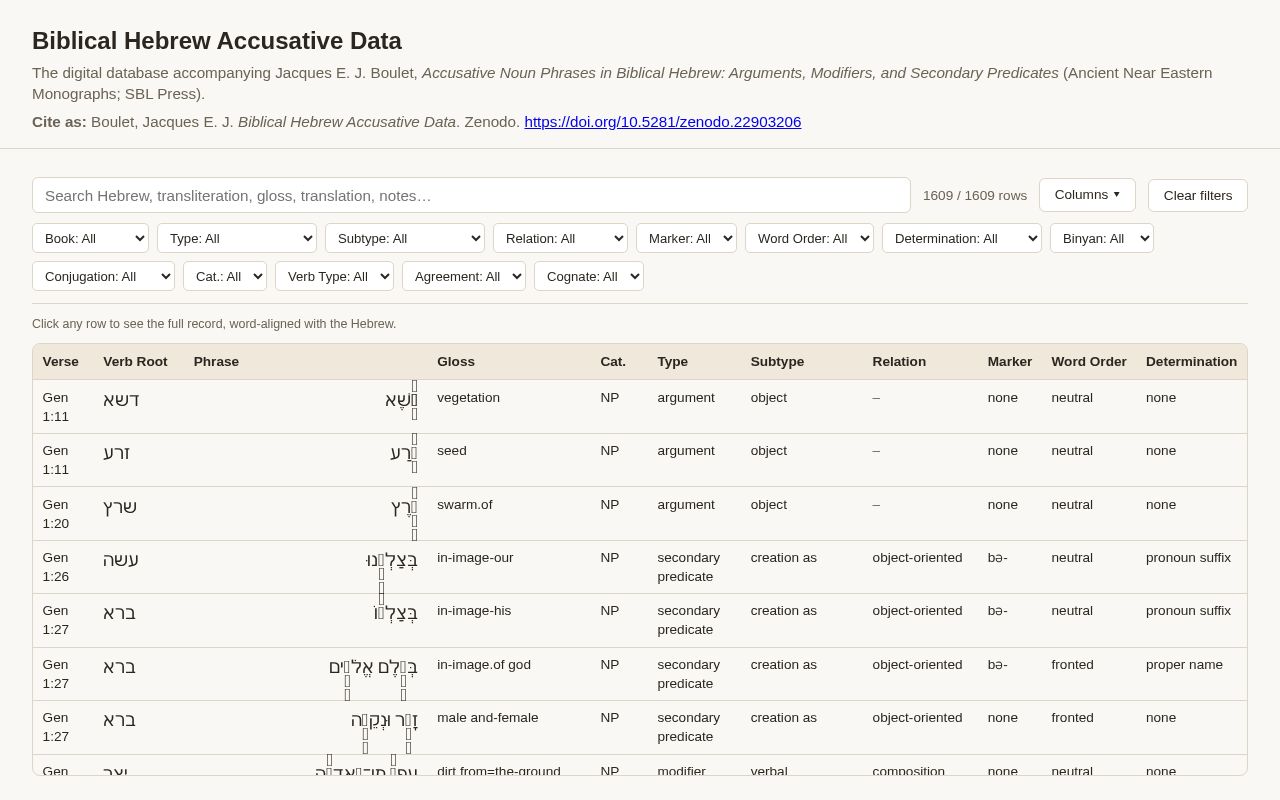Open the Columns chooser button
1280x800 pixels.
pos(1087,195)
